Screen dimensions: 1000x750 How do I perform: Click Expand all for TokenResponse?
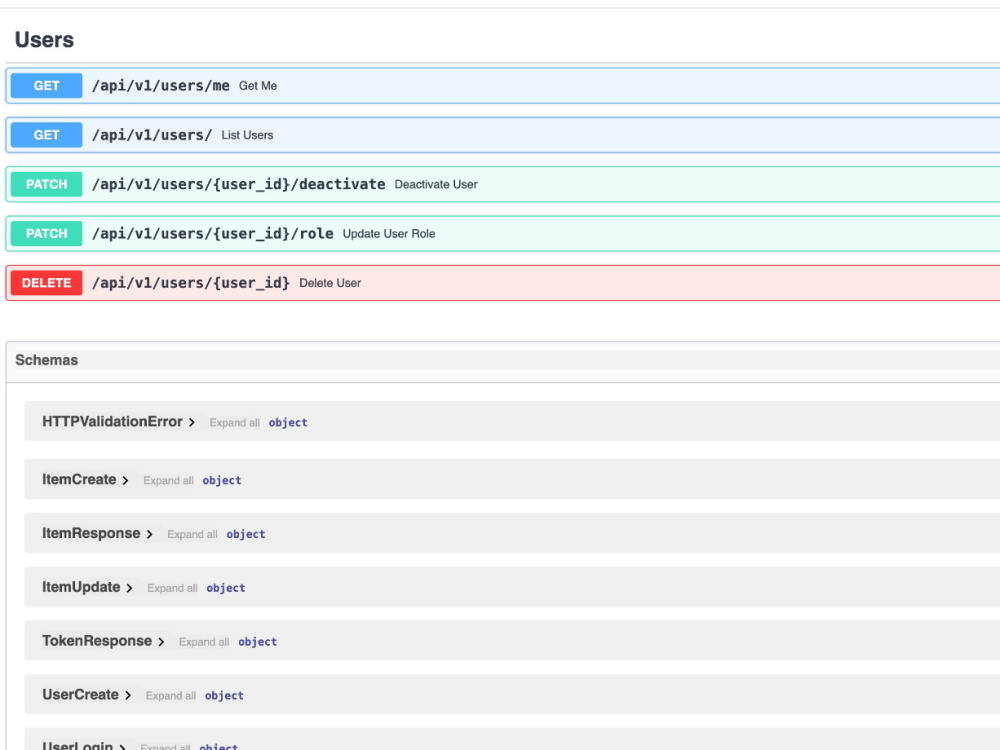(x=204, y=642)
